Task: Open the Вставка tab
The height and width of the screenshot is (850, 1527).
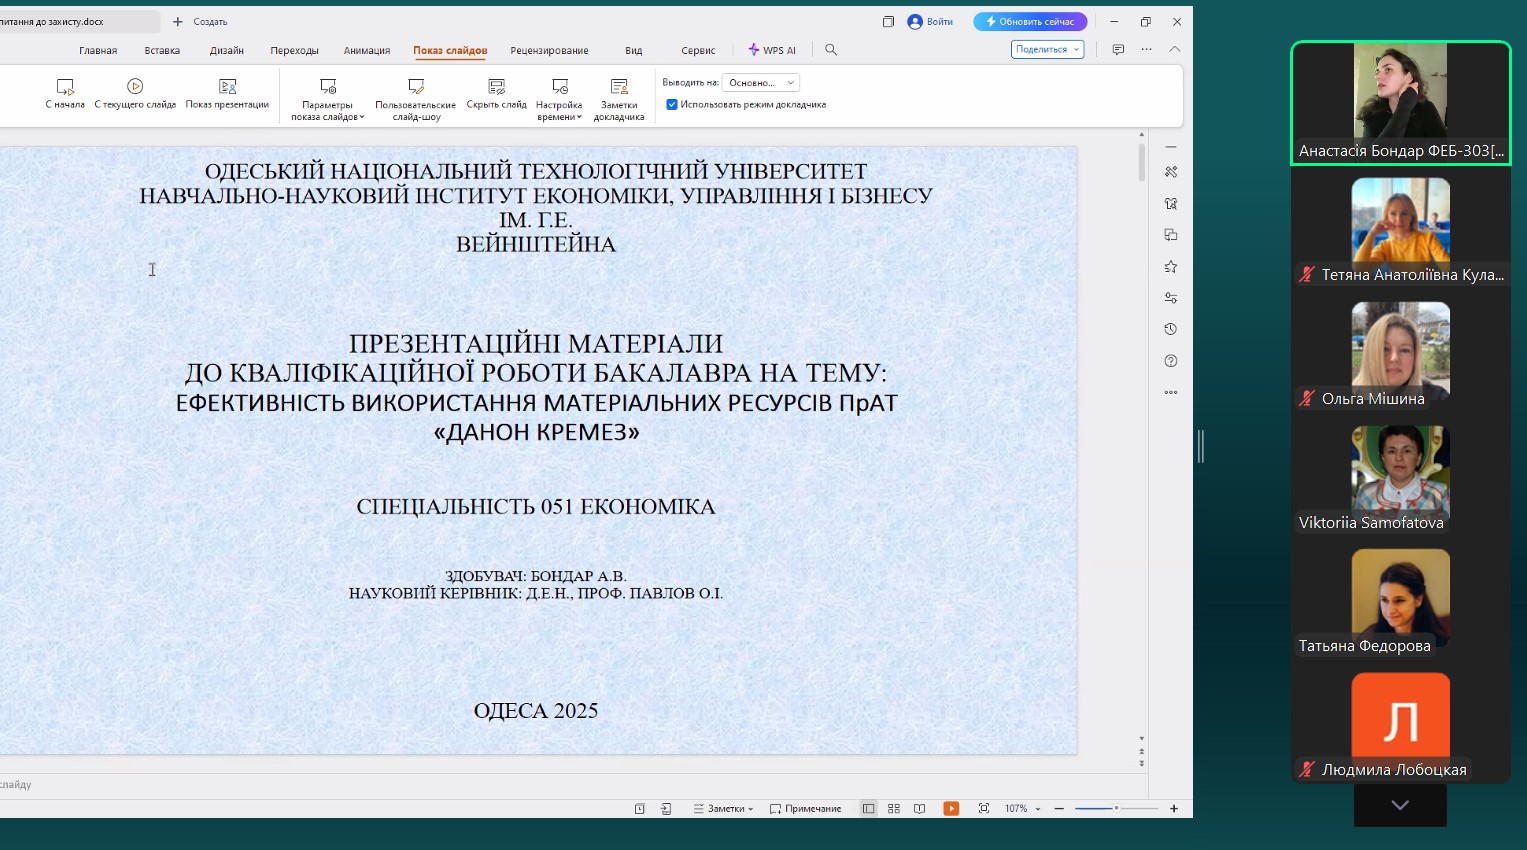Action: (x=162, y=50)
